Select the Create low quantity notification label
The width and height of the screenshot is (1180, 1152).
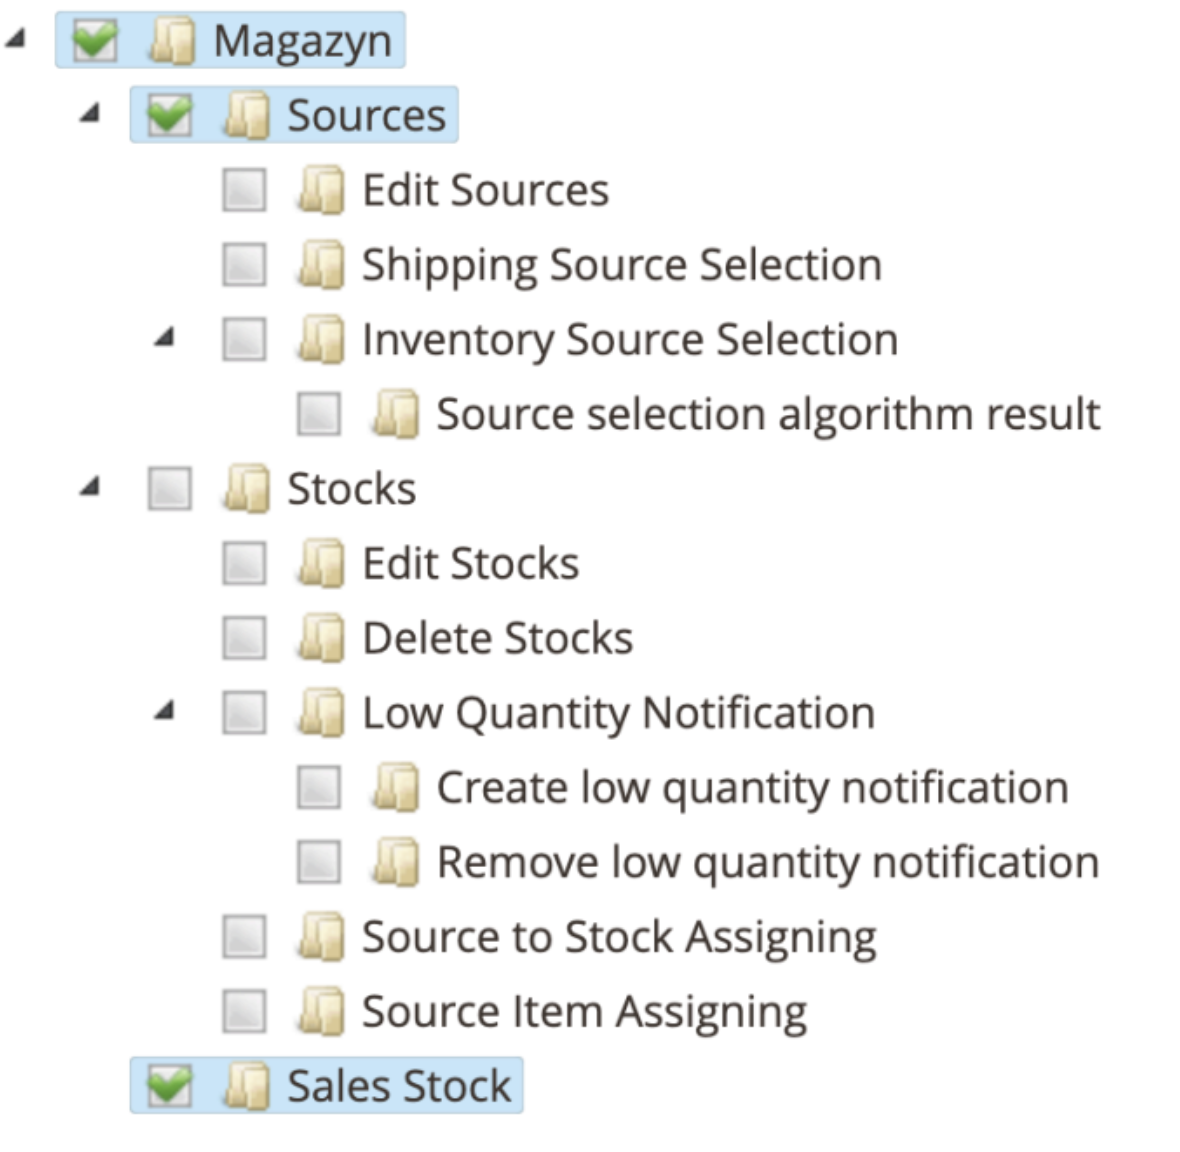(x=752, y=788)
